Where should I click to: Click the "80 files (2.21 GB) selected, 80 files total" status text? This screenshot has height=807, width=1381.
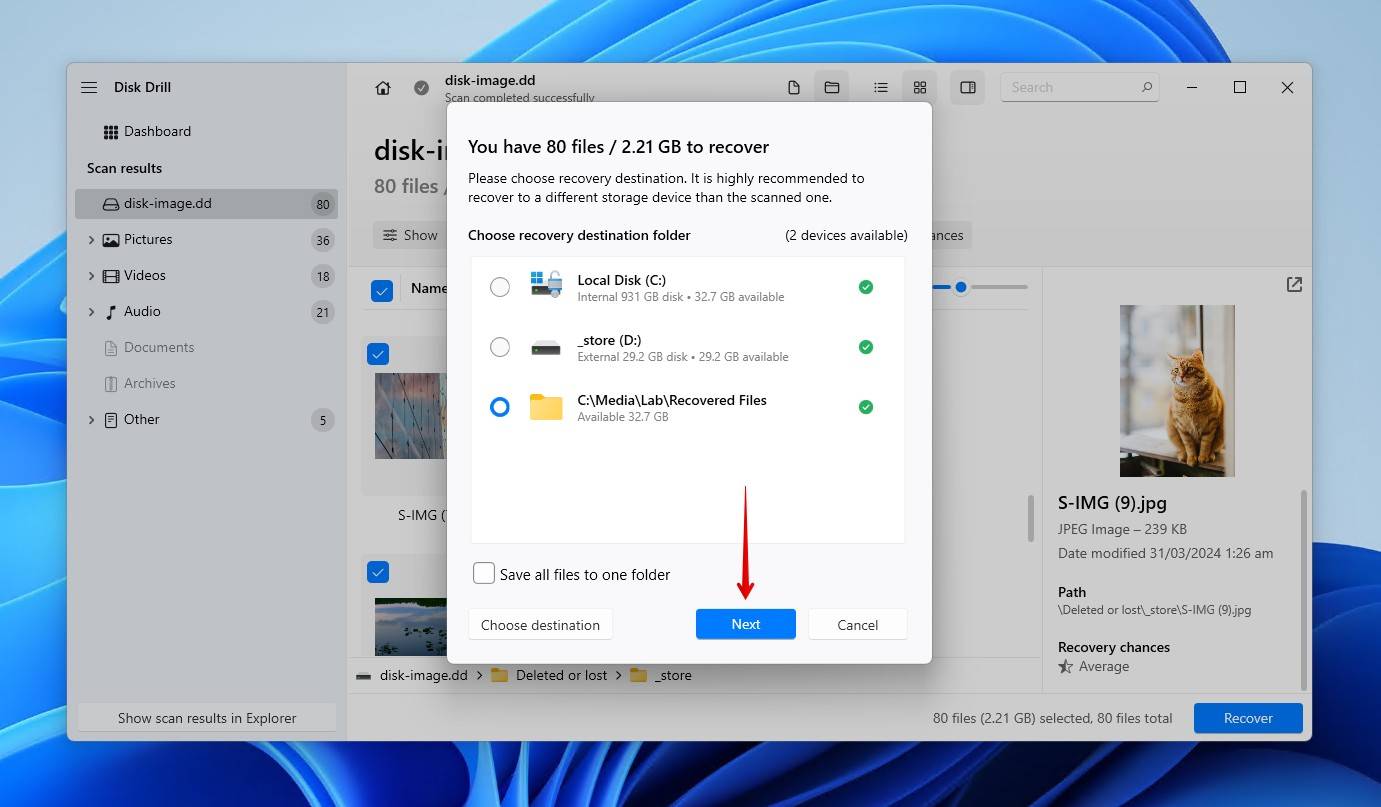click(1055, 718)
